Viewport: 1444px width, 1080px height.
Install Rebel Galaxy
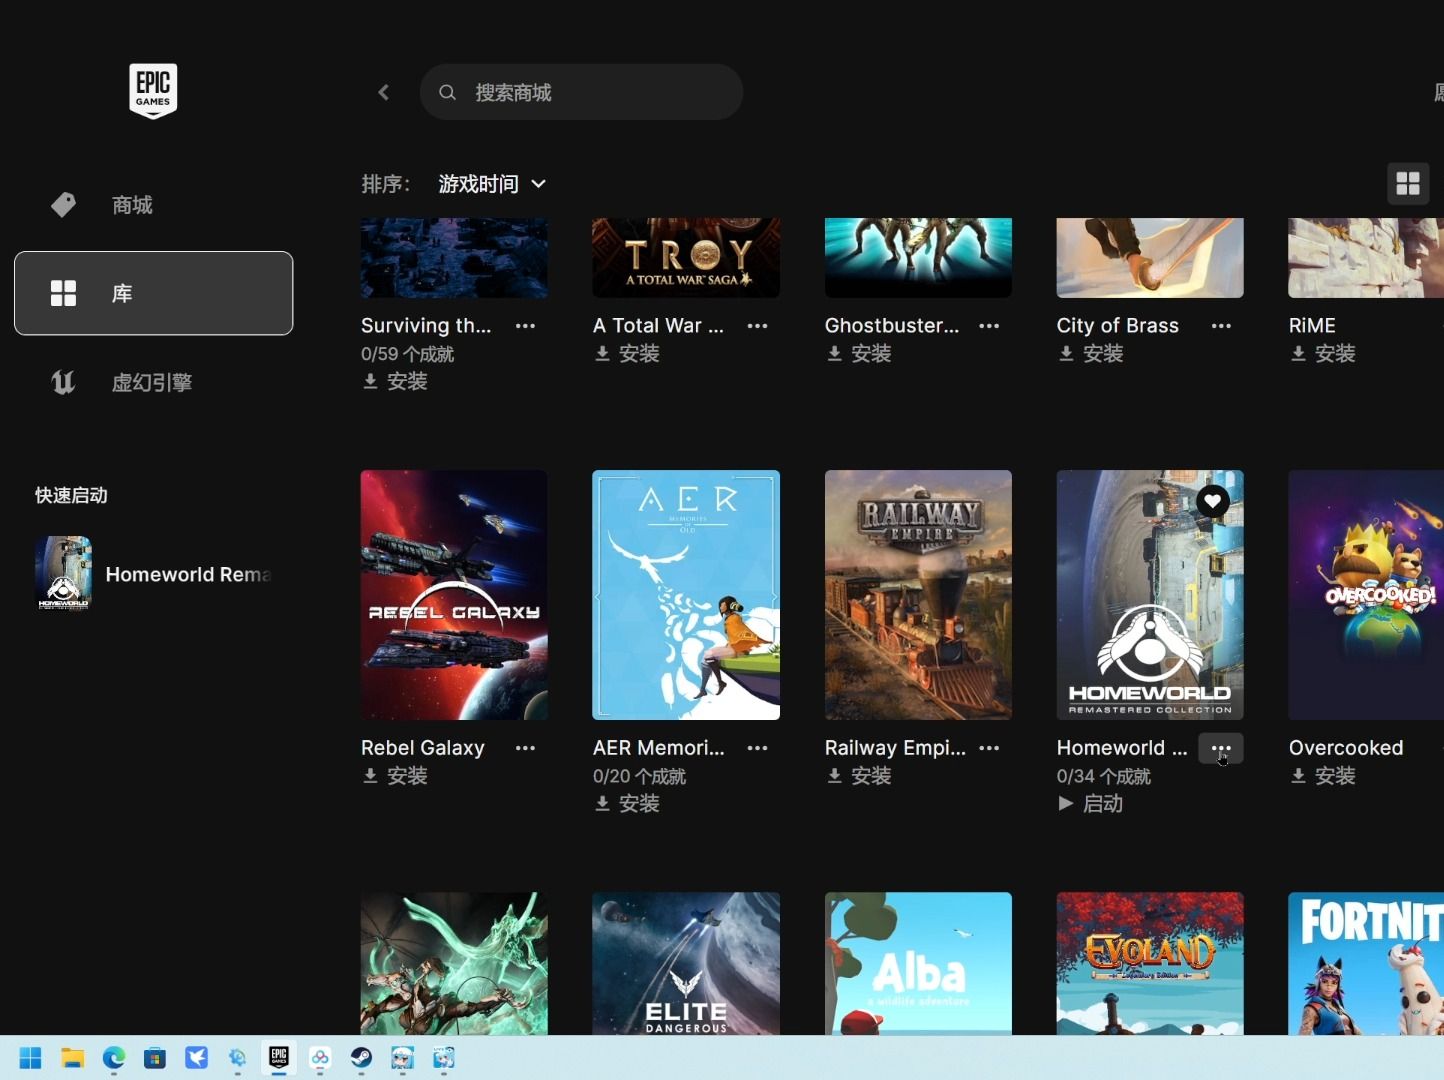(395, 775)
